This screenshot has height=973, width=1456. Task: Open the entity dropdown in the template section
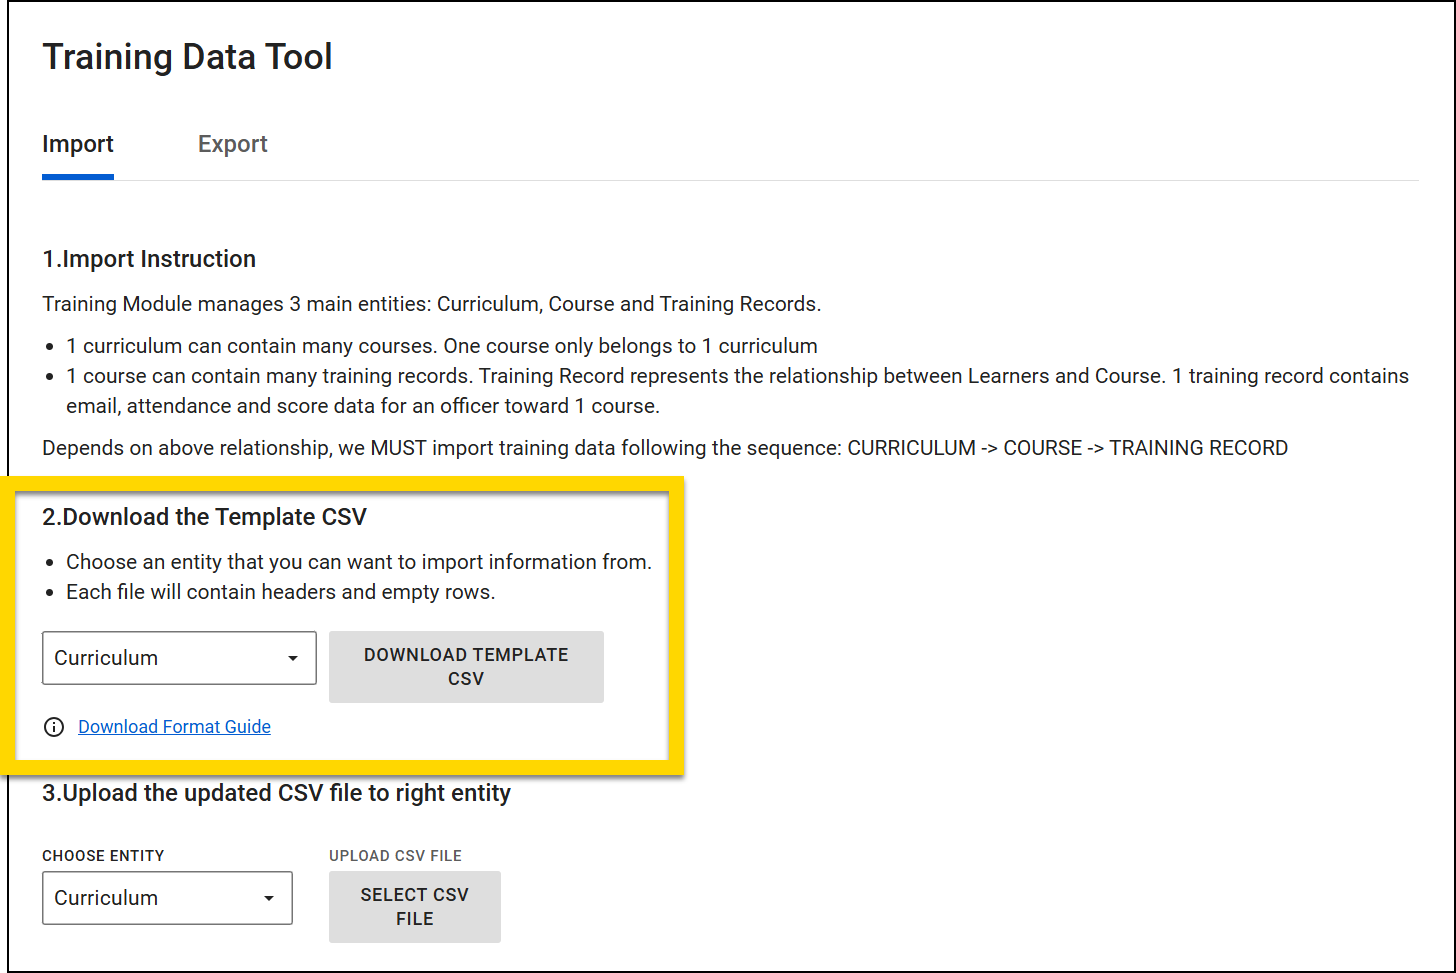pos(179,658)
